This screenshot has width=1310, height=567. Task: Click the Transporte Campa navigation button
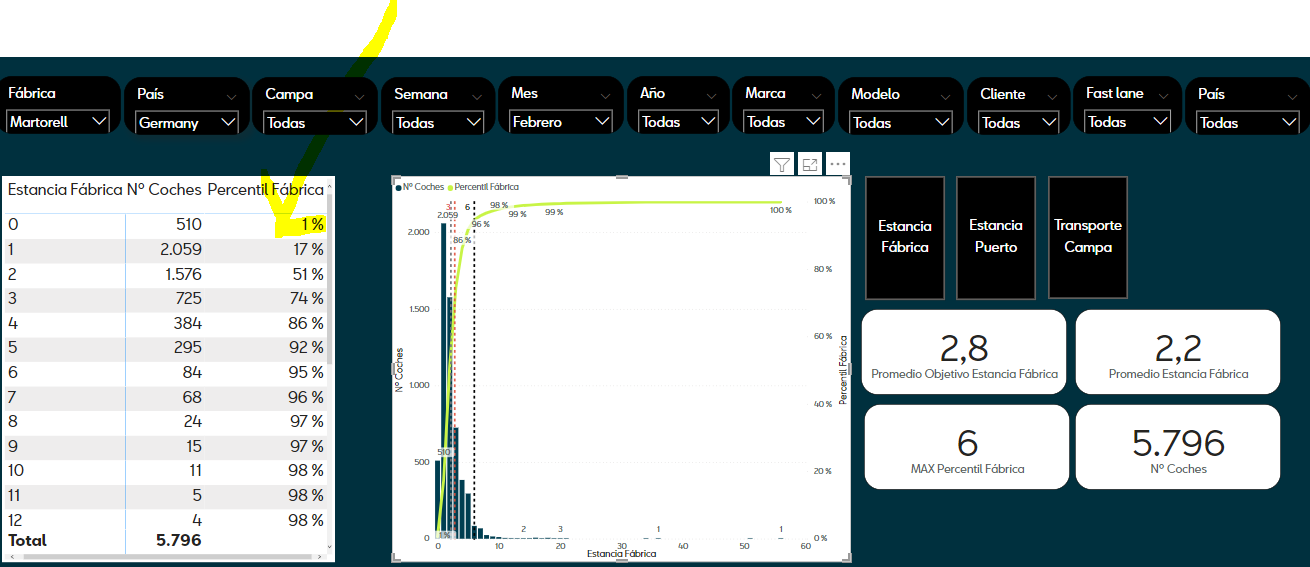[x=1088, y=237]
